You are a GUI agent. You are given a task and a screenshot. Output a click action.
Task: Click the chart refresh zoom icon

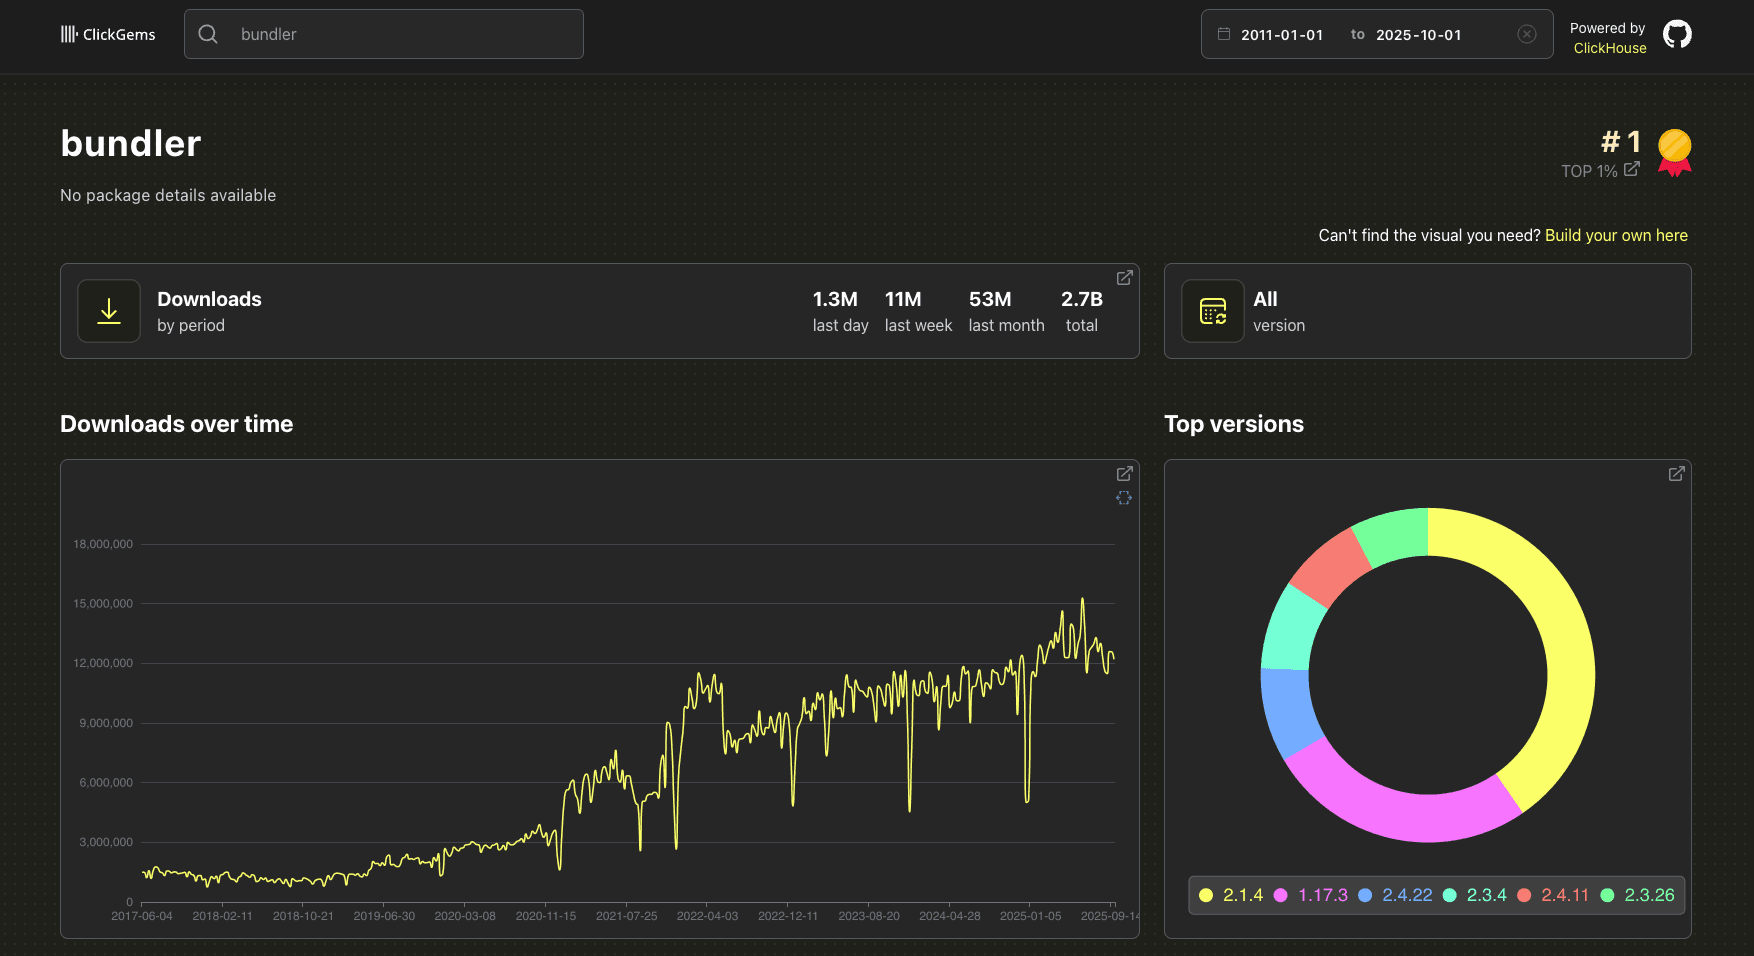click(1124, 498)
